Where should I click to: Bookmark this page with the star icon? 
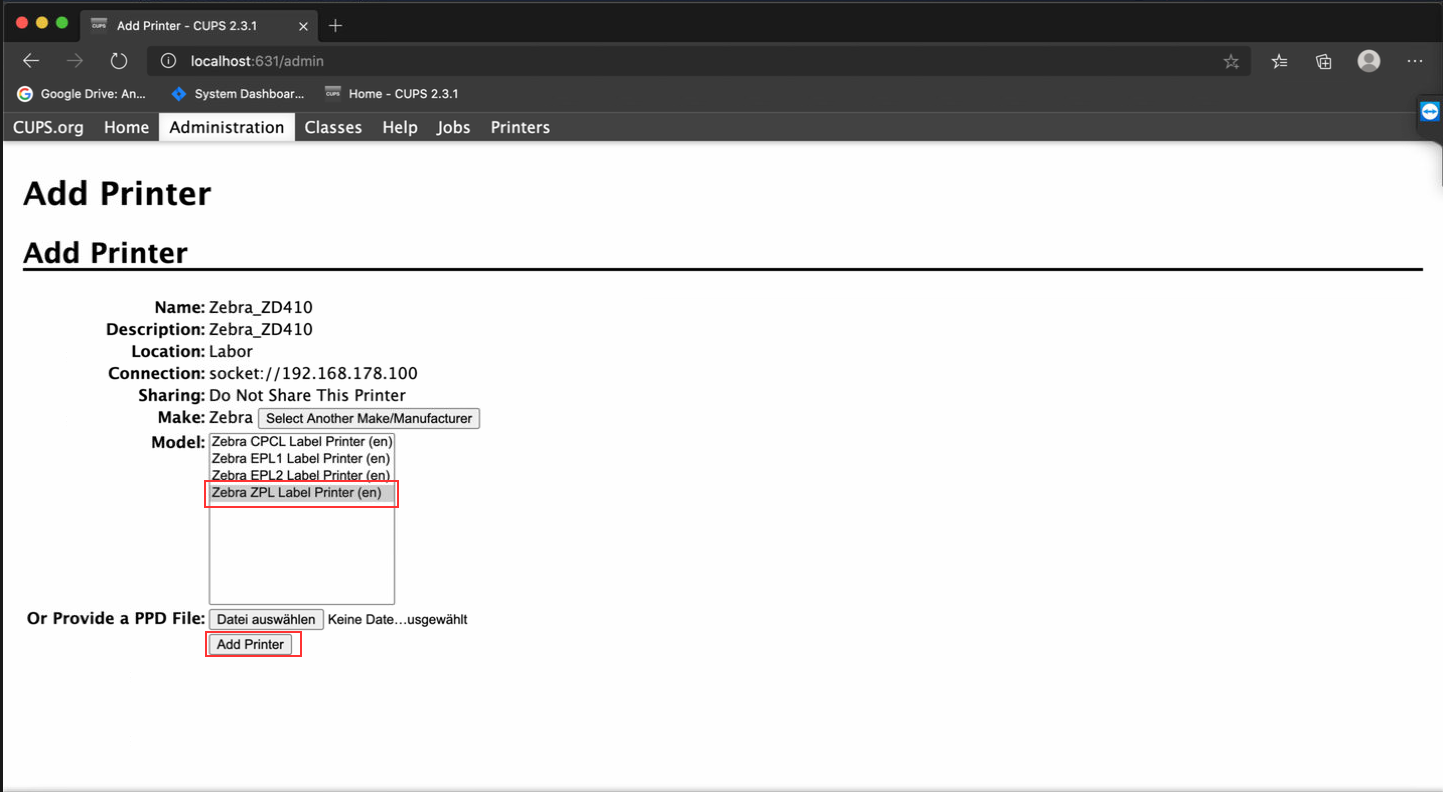tap(1231, 62)
